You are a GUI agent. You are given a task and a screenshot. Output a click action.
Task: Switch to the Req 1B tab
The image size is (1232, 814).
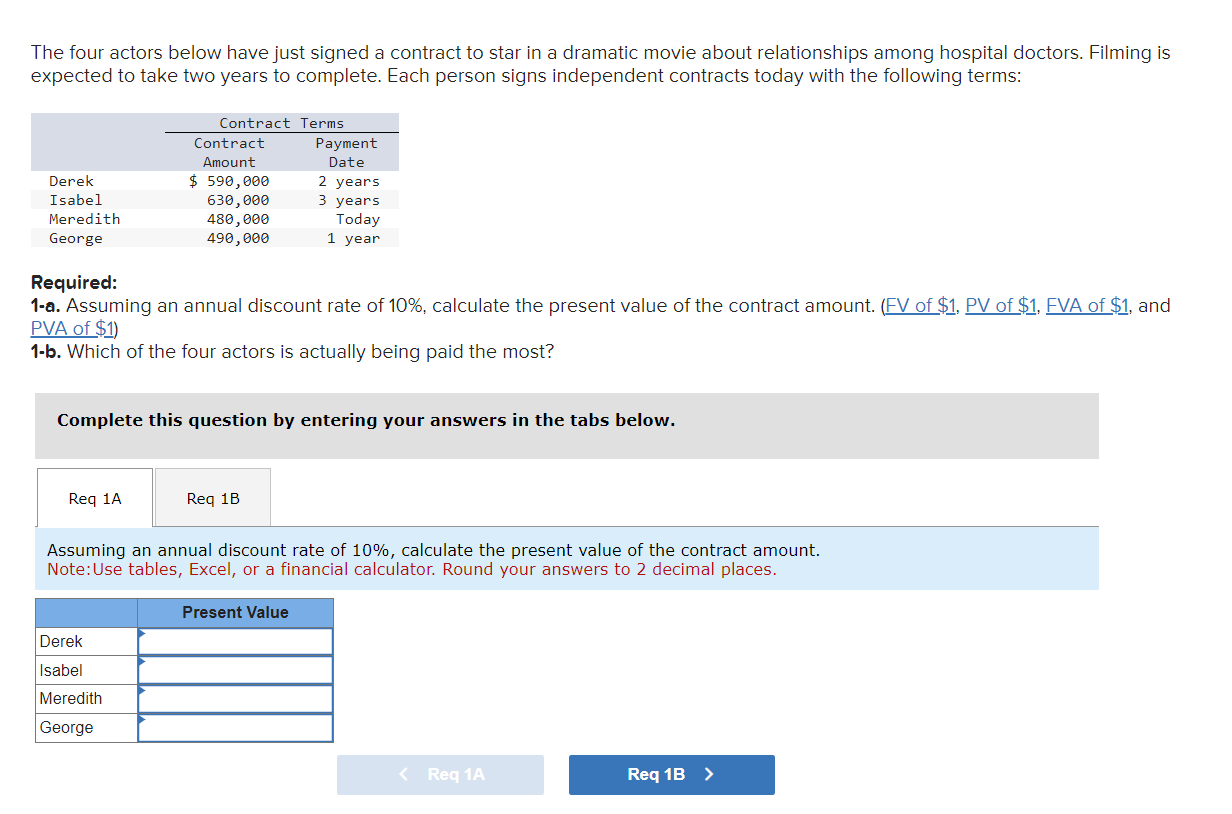(213, 498)
